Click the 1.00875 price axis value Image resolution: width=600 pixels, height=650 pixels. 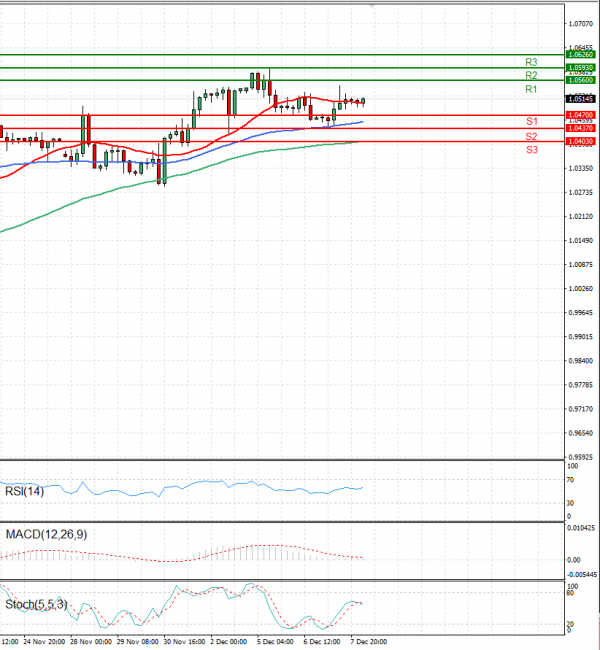(581, 264)
